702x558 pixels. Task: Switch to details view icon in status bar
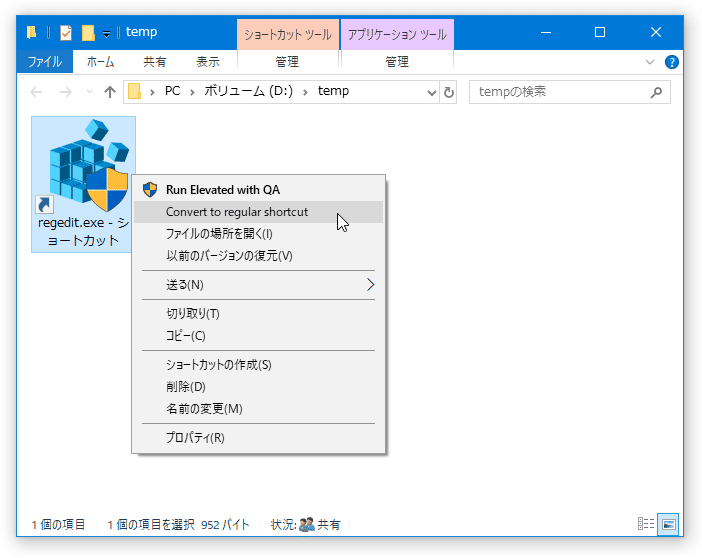point(646,524)
